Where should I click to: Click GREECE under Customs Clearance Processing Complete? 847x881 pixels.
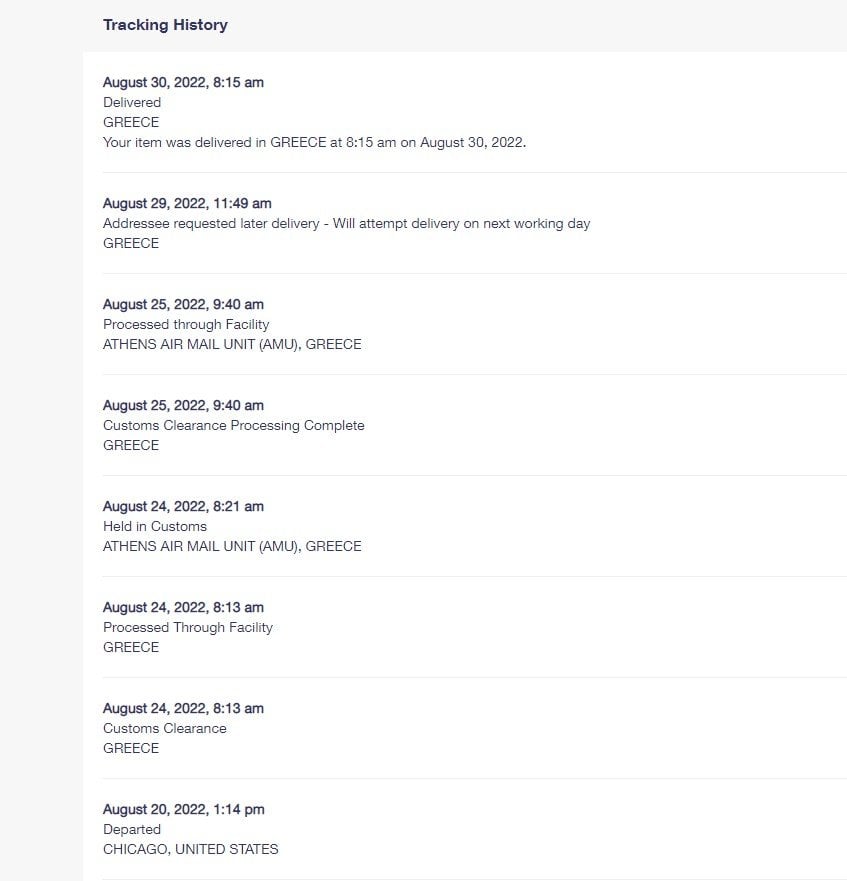click(x=131, y=446)
